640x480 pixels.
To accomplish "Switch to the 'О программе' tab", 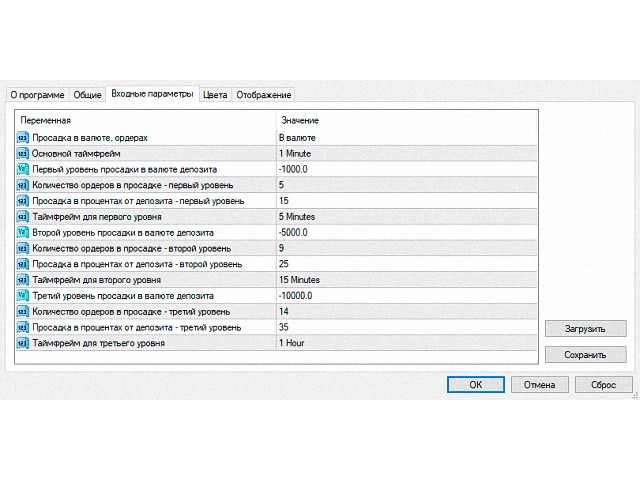I will (x=37, y=95).
